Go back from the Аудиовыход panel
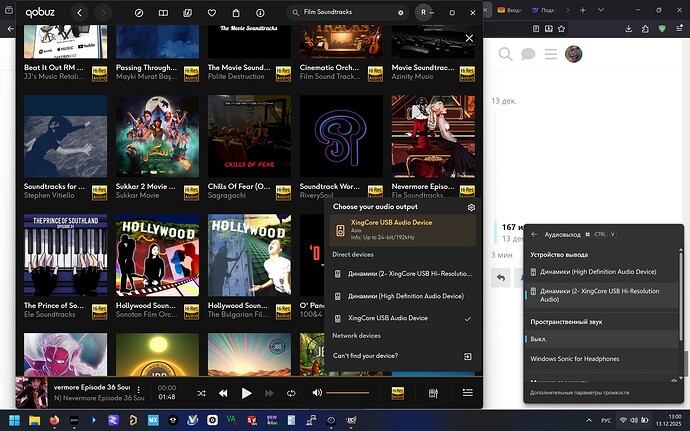Image resolution: width=690 pixels, height=431 pixels. (x=534, y=235)
